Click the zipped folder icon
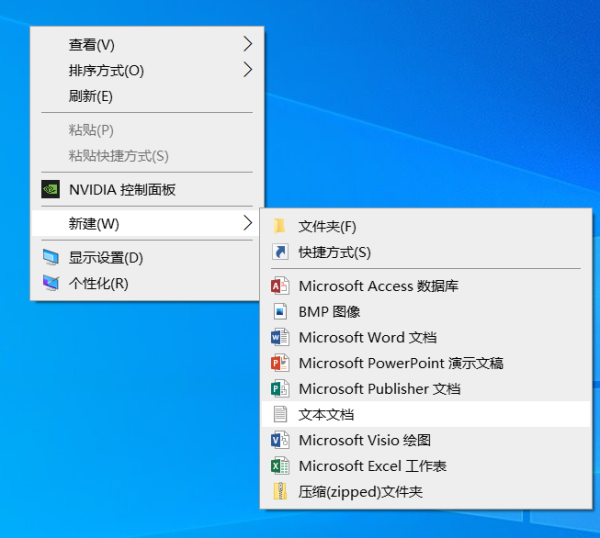 280,491
